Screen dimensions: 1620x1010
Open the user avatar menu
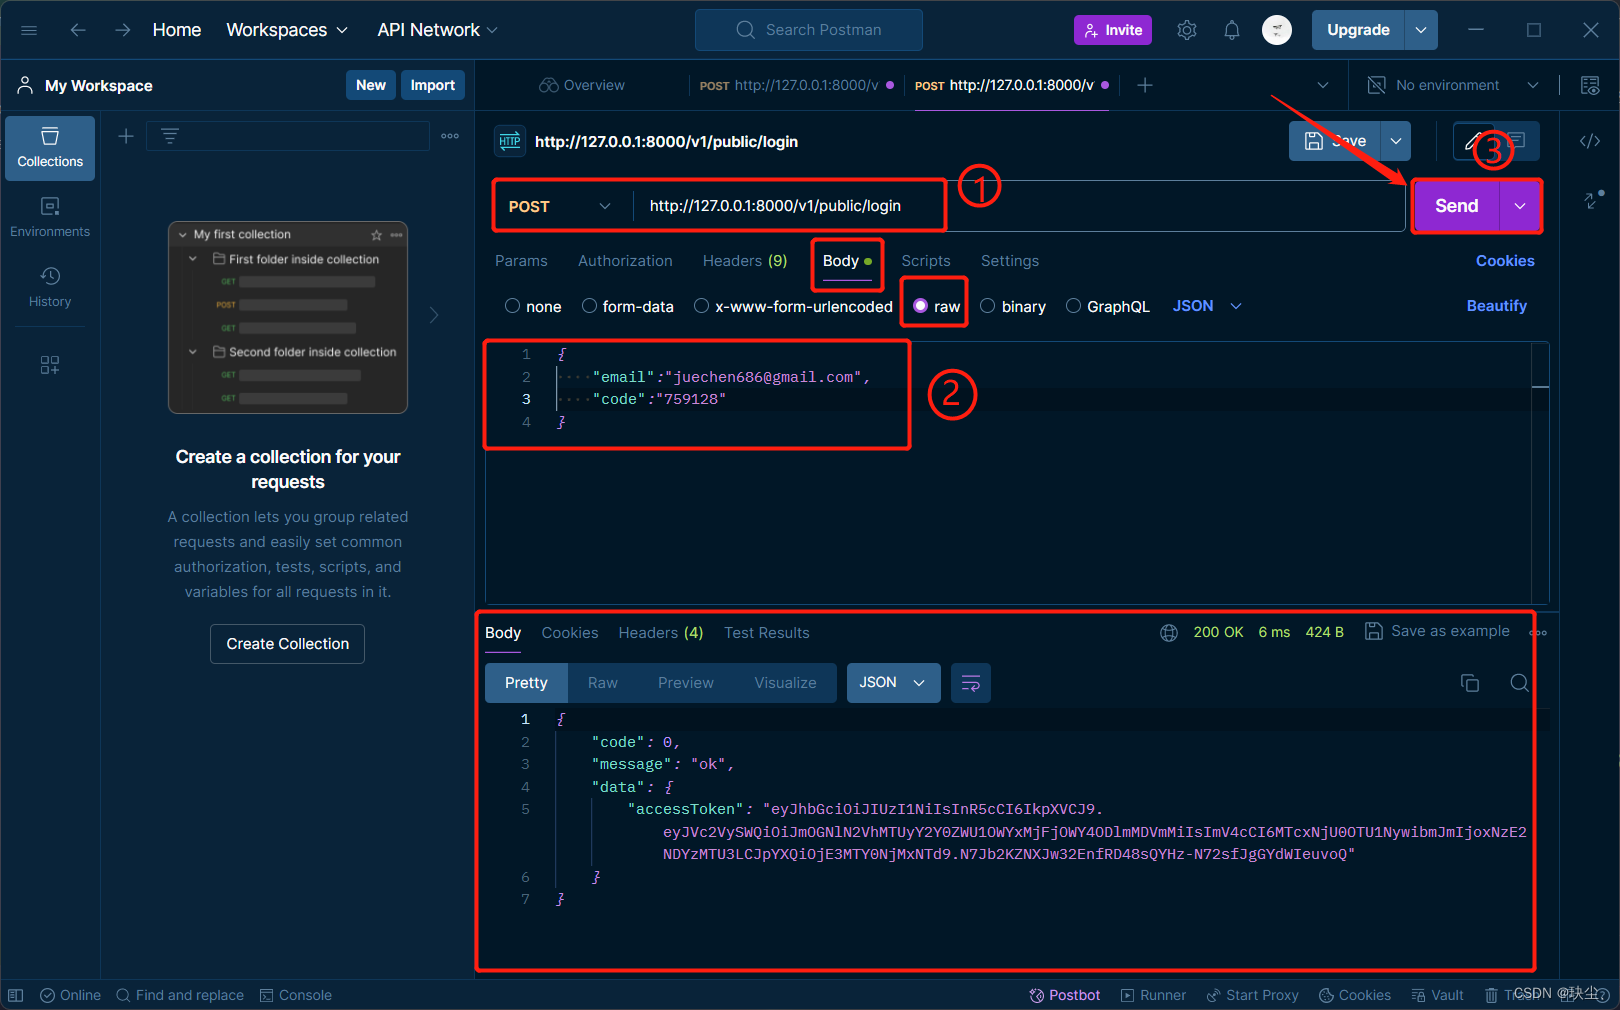point(1277,30)
